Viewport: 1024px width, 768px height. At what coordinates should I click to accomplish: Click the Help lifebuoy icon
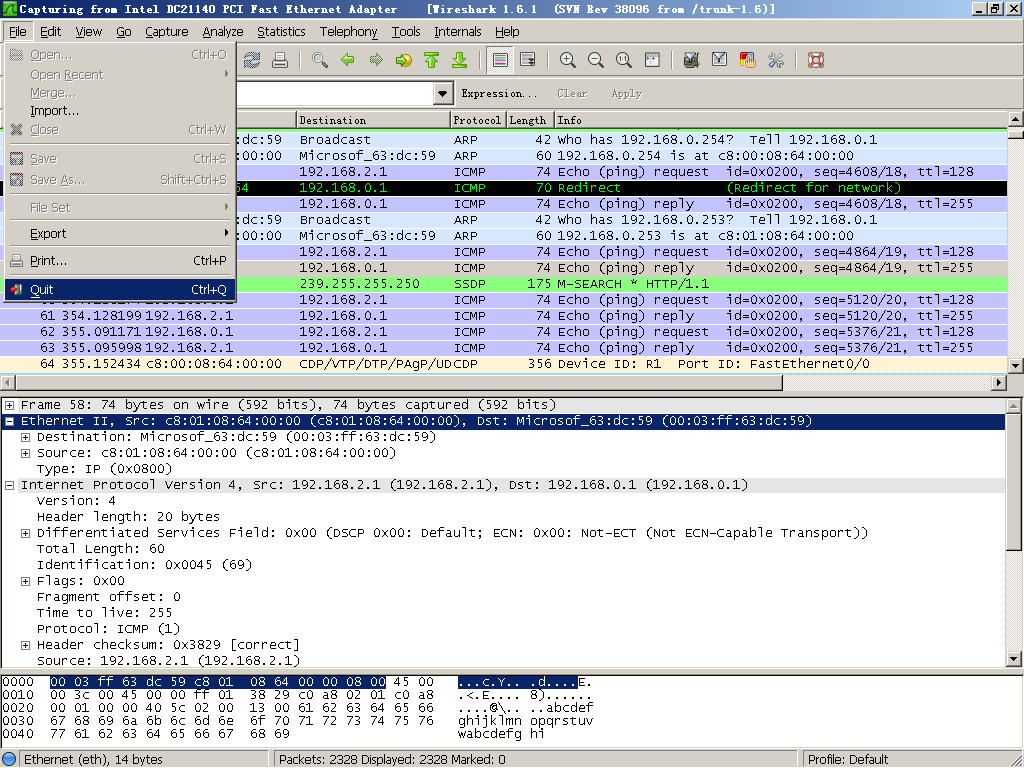coord(816,60)
